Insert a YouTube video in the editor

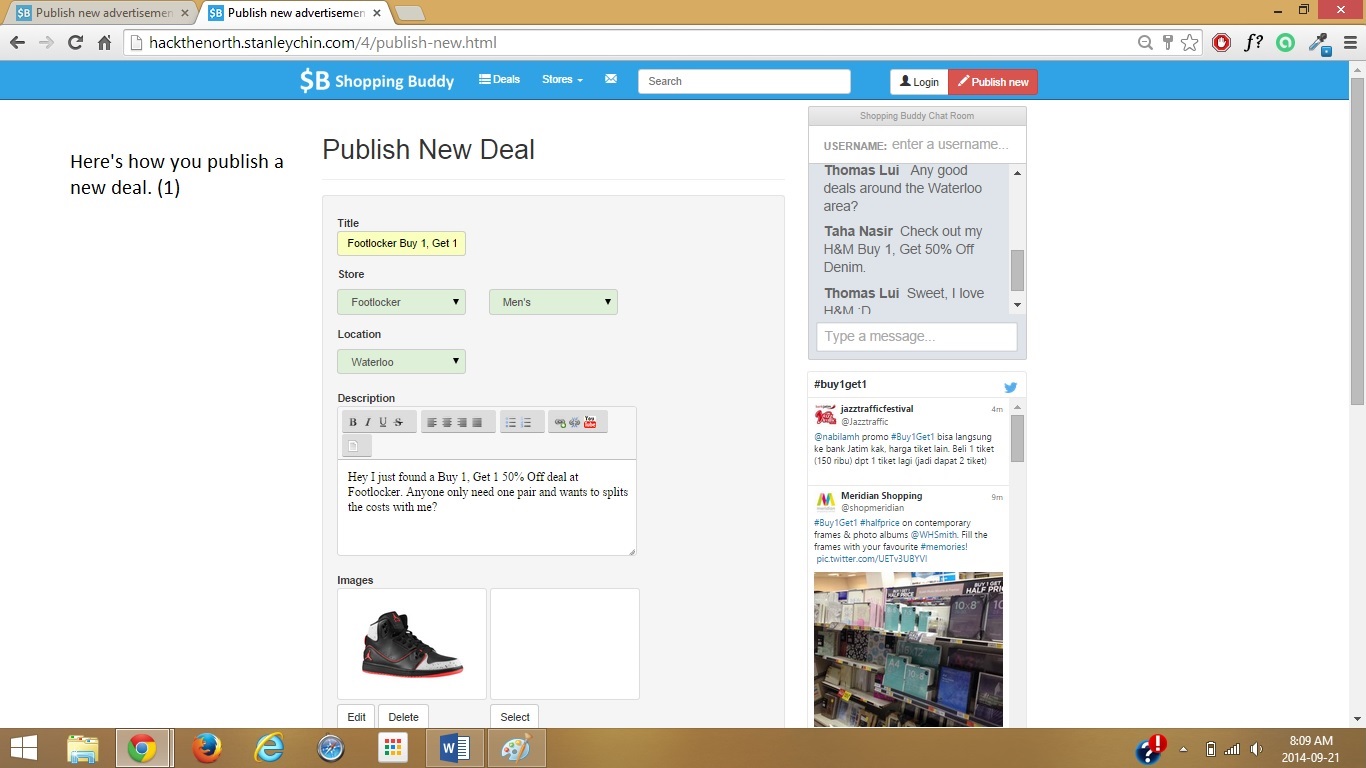pos(590,422)
